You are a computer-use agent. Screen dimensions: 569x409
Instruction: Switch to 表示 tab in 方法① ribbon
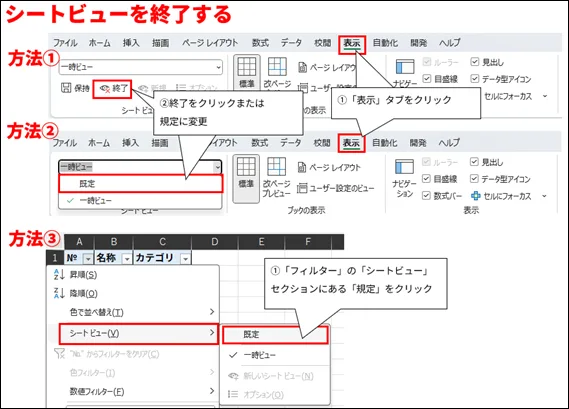pos(352,44)
